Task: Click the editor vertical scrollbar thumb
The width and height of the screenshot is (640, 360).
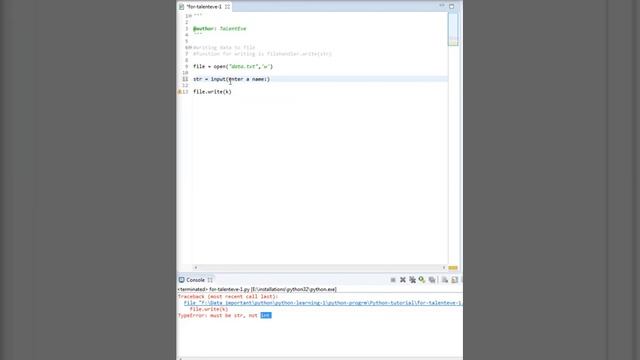Action: pyautogui.click(x=453, y=29)
